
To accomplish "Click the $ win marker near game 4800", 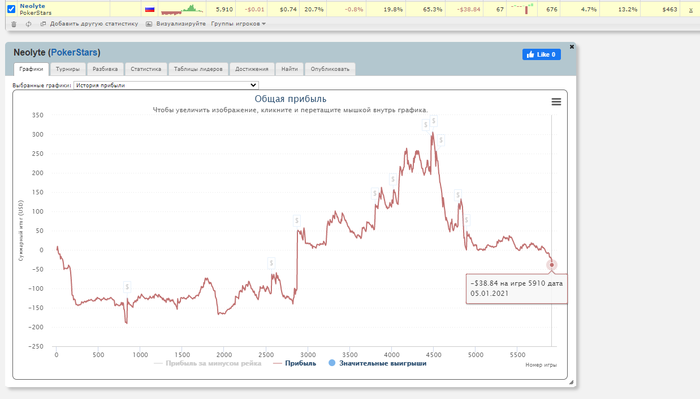I will [458, 195].
